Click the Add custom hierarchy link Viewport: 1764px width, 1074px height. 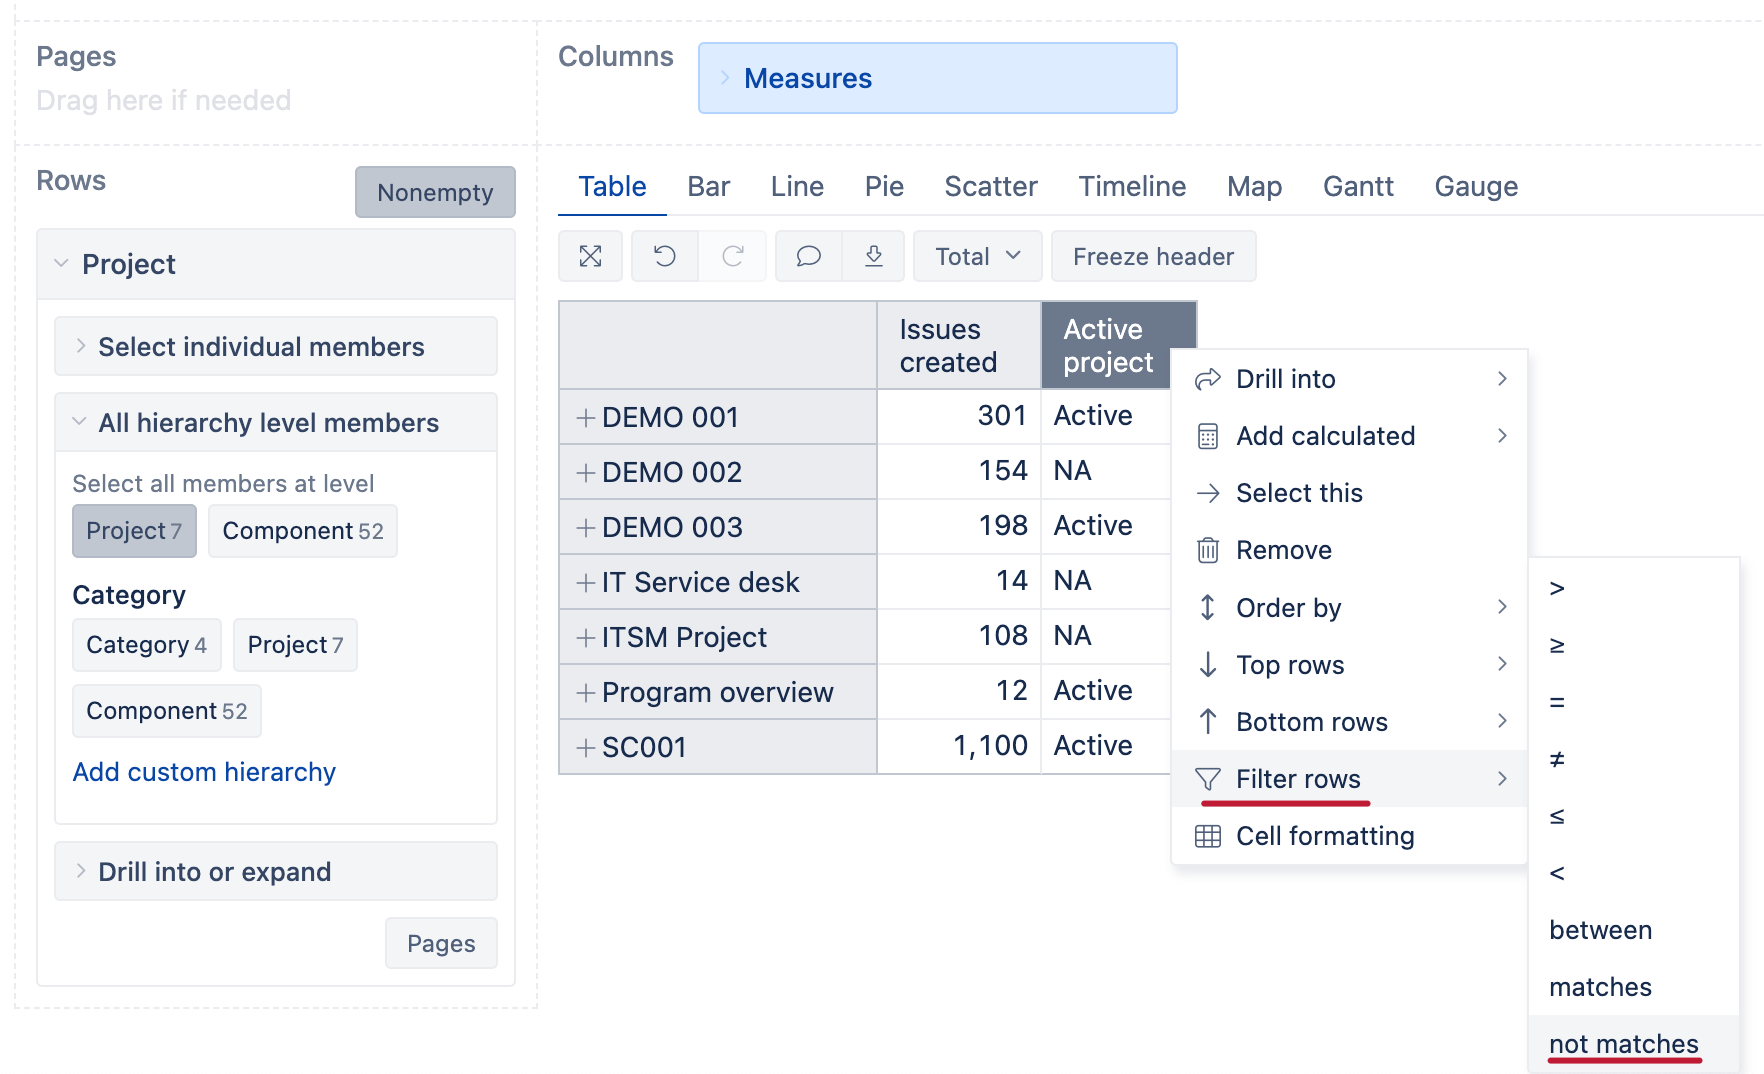point(203,771)
